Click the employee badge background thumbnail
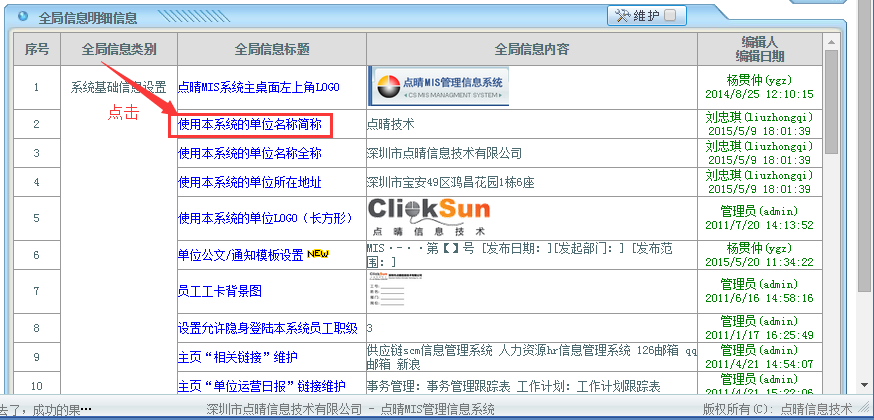 [x=393, y=290]
